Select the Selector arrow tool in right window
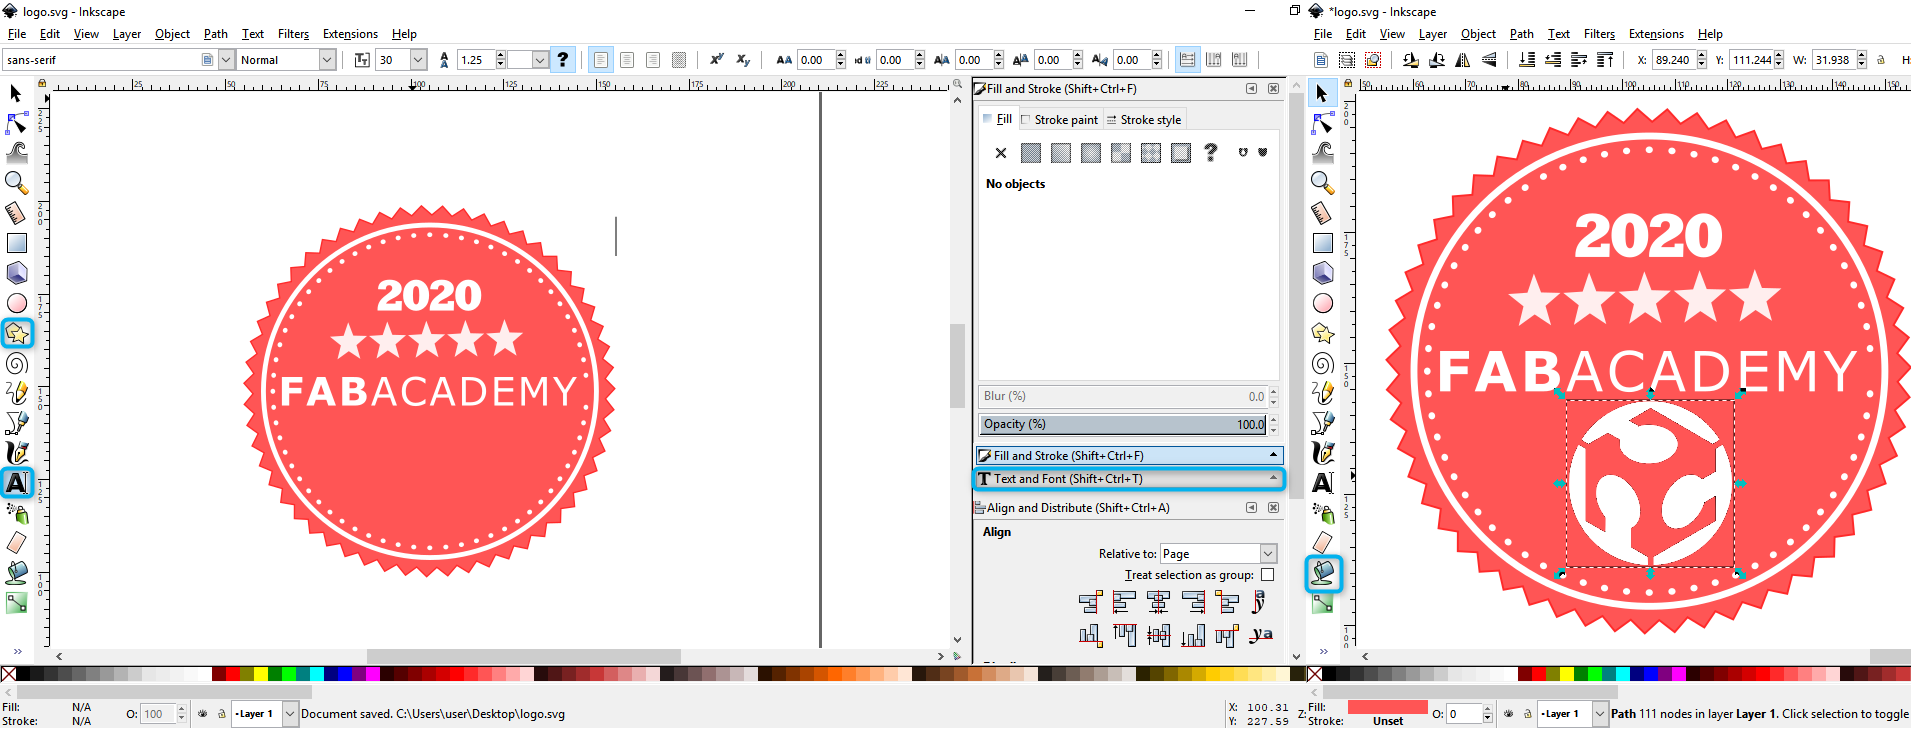Image resolution: width=1915 pixels, height=730 pixels. tap(1323, 93)
